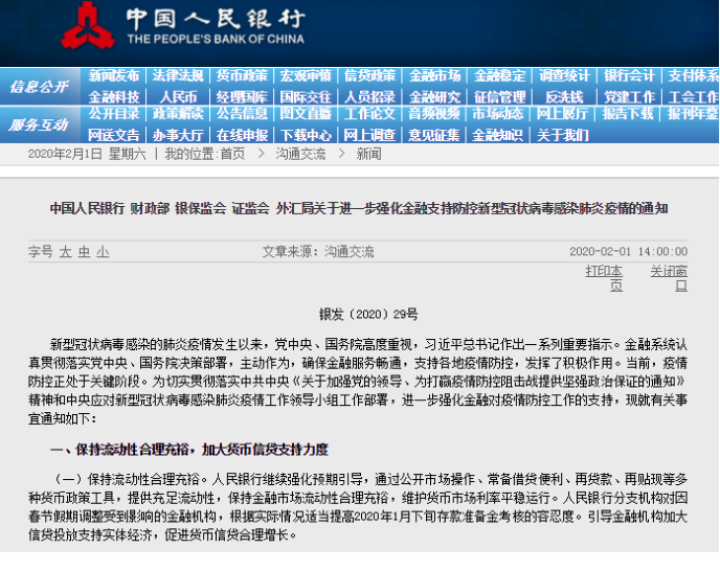
Task: Open the 新闻发布 menu item
Action: click(x=114, y=76)
